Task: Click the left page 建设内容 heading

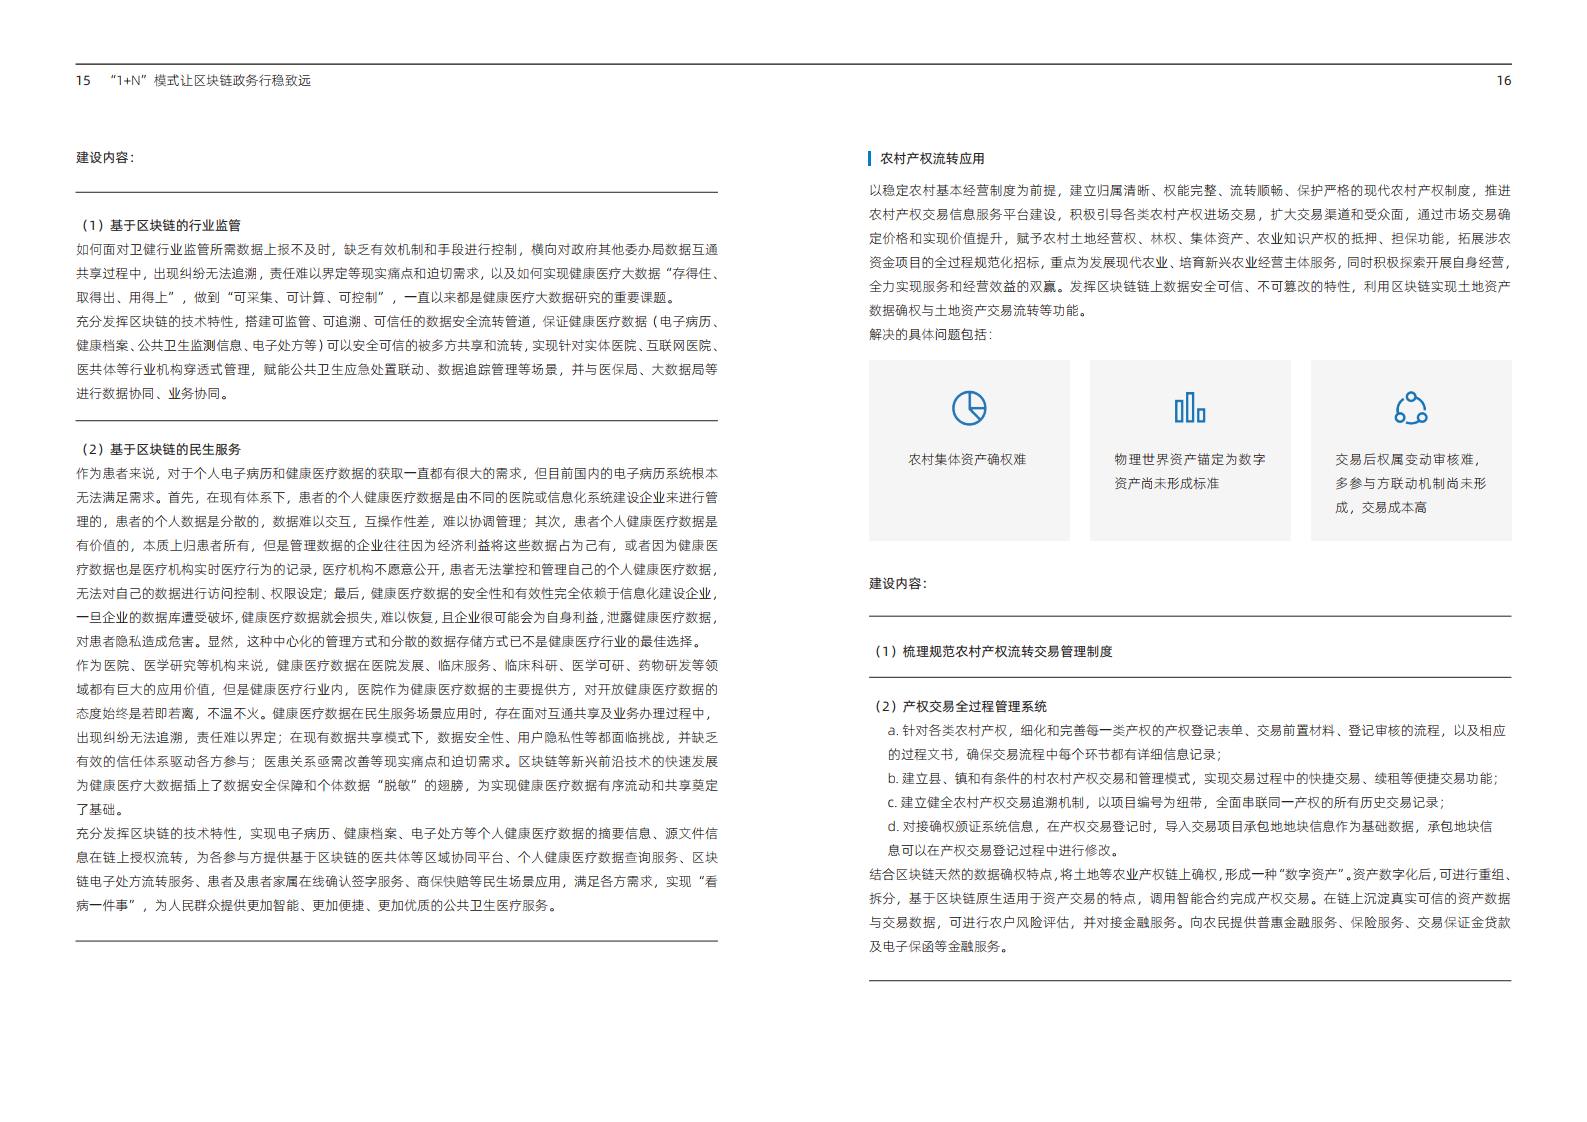Action: [x=105, y=158]
